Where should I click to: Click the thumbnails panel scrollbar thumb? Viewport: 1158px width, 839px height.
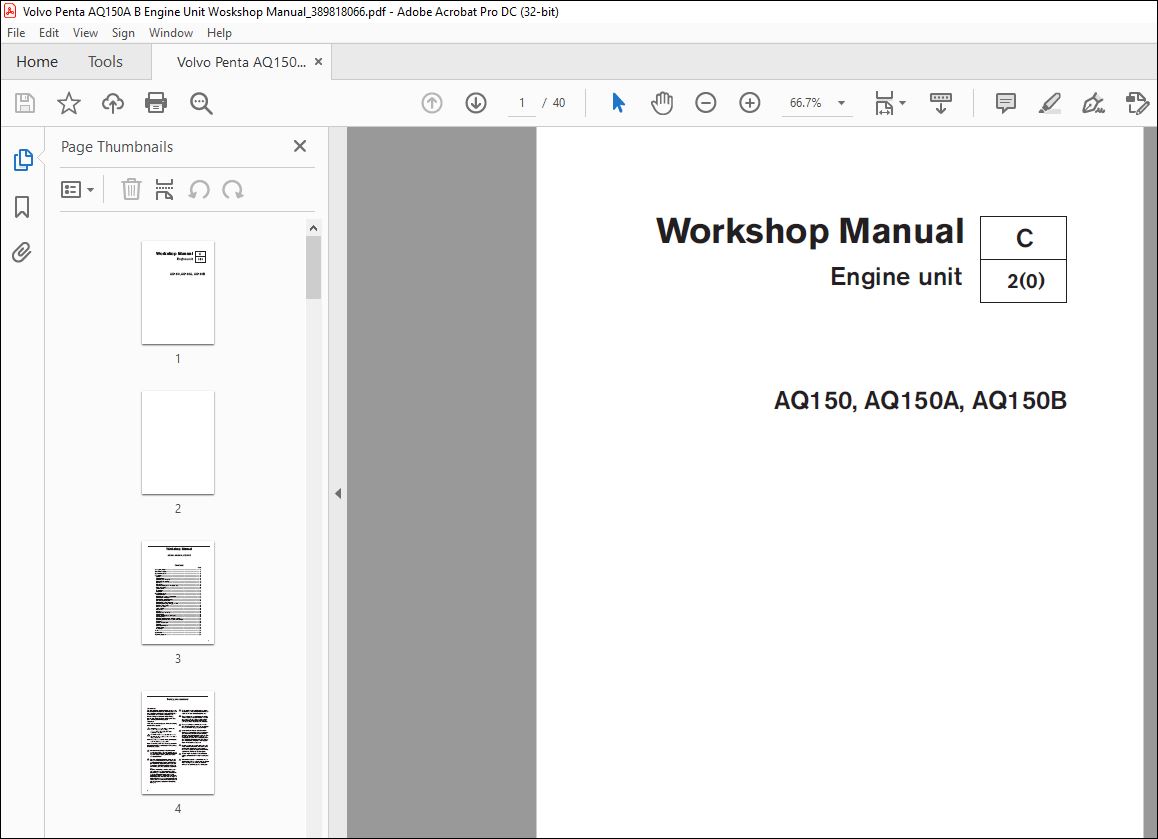[x=313, y=267]
